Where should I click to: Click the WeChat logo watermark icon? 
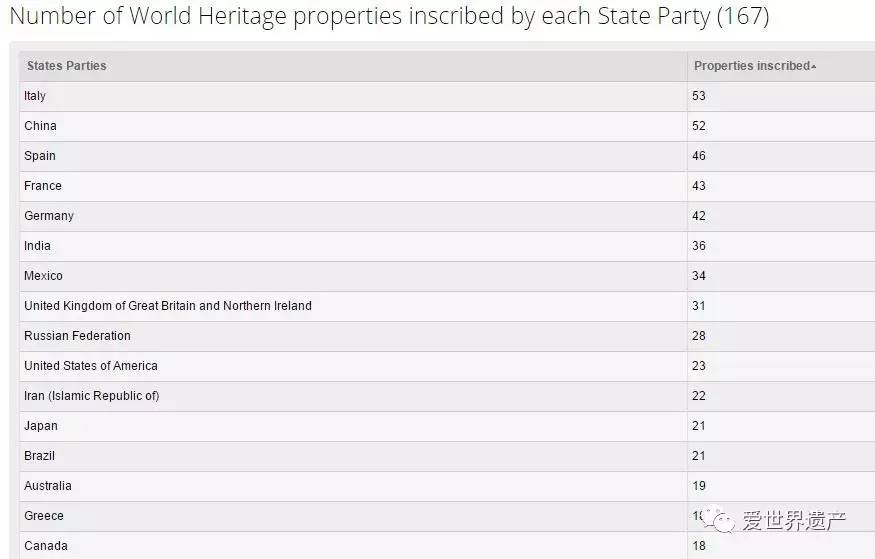[719, 519]
